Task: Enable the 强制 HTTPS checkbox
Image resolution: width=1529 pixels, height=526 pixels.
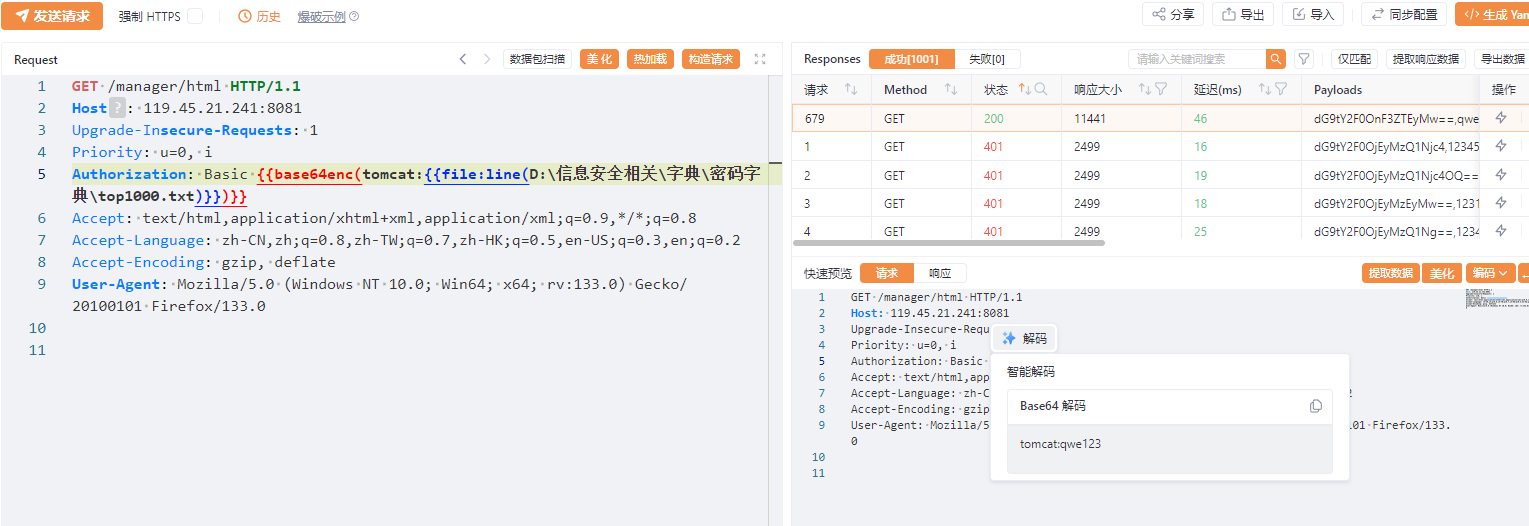Action: [195, 17]
